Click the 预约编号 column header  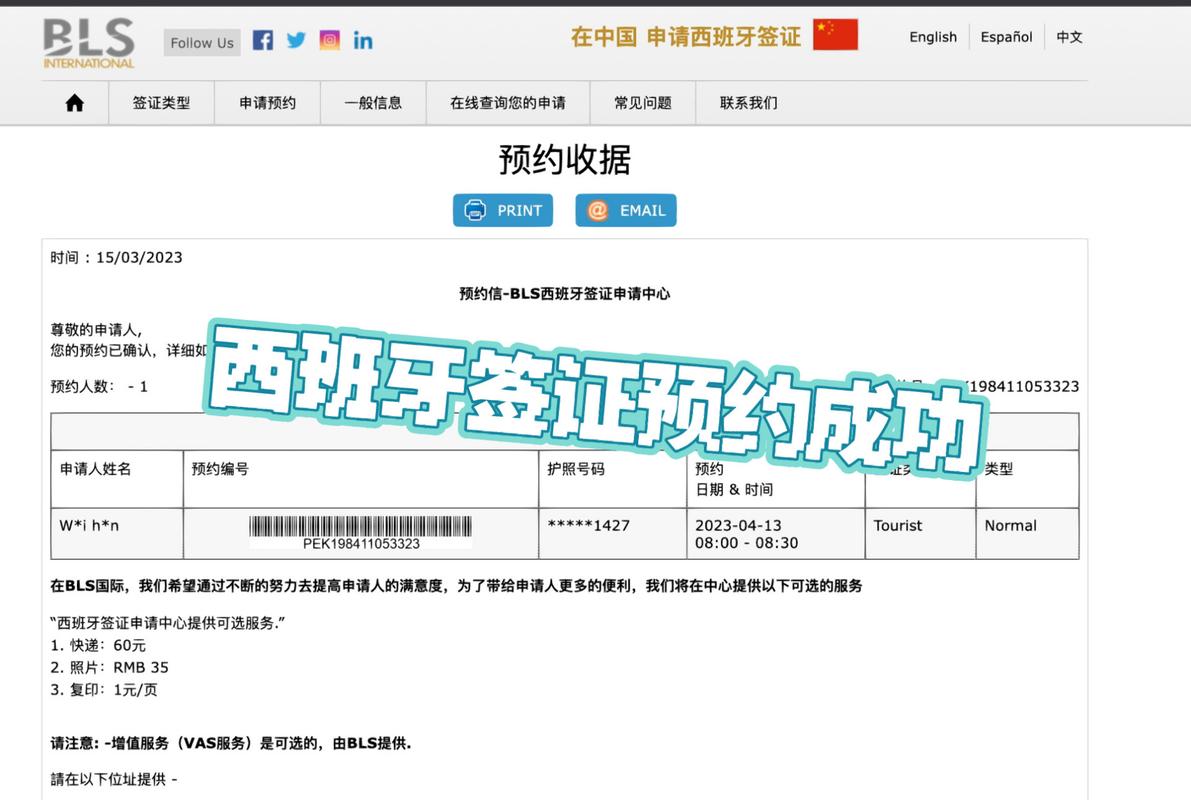point(220,469)
